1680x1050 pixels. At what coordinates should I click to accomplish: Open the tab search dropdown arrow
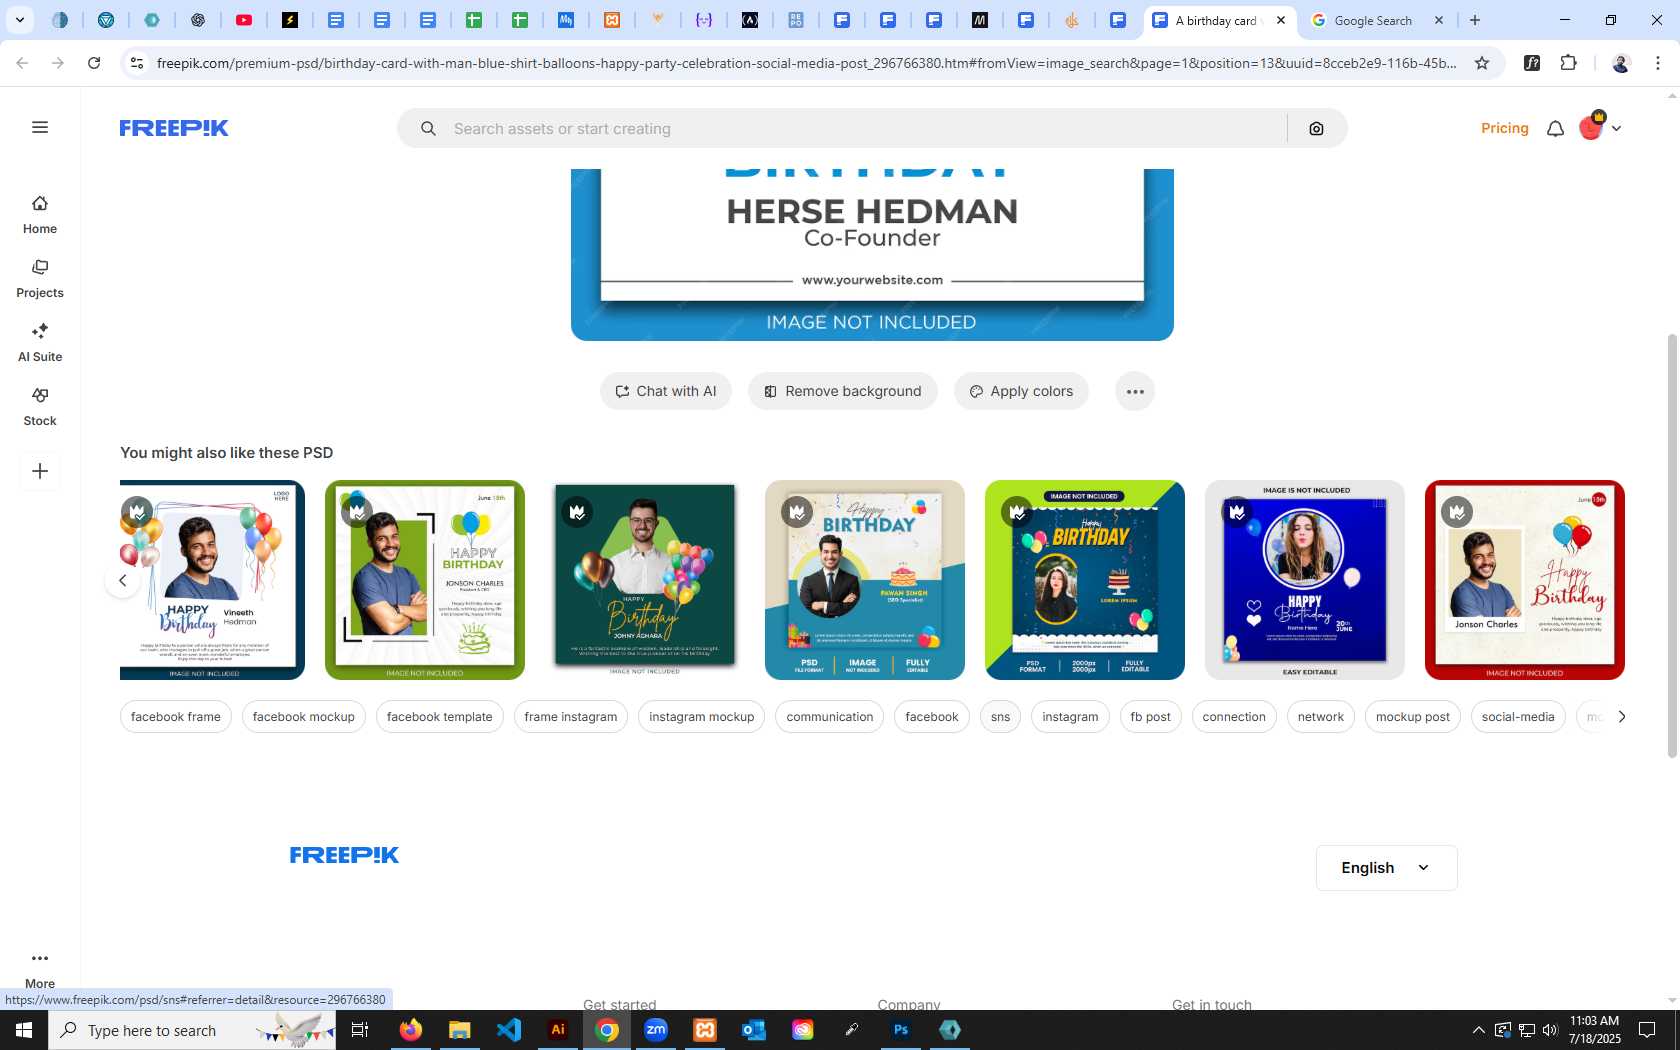tap(19, 20)
